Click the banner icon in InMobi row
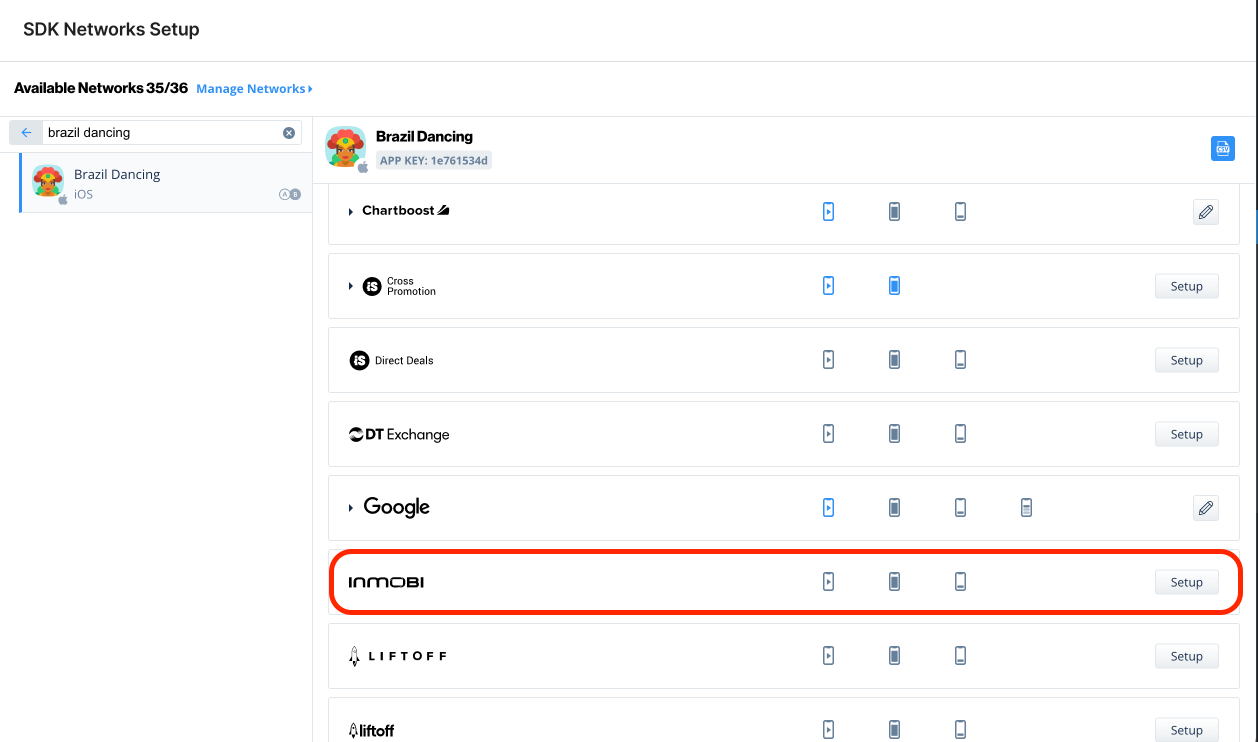1258x742 pixels. 960,582
